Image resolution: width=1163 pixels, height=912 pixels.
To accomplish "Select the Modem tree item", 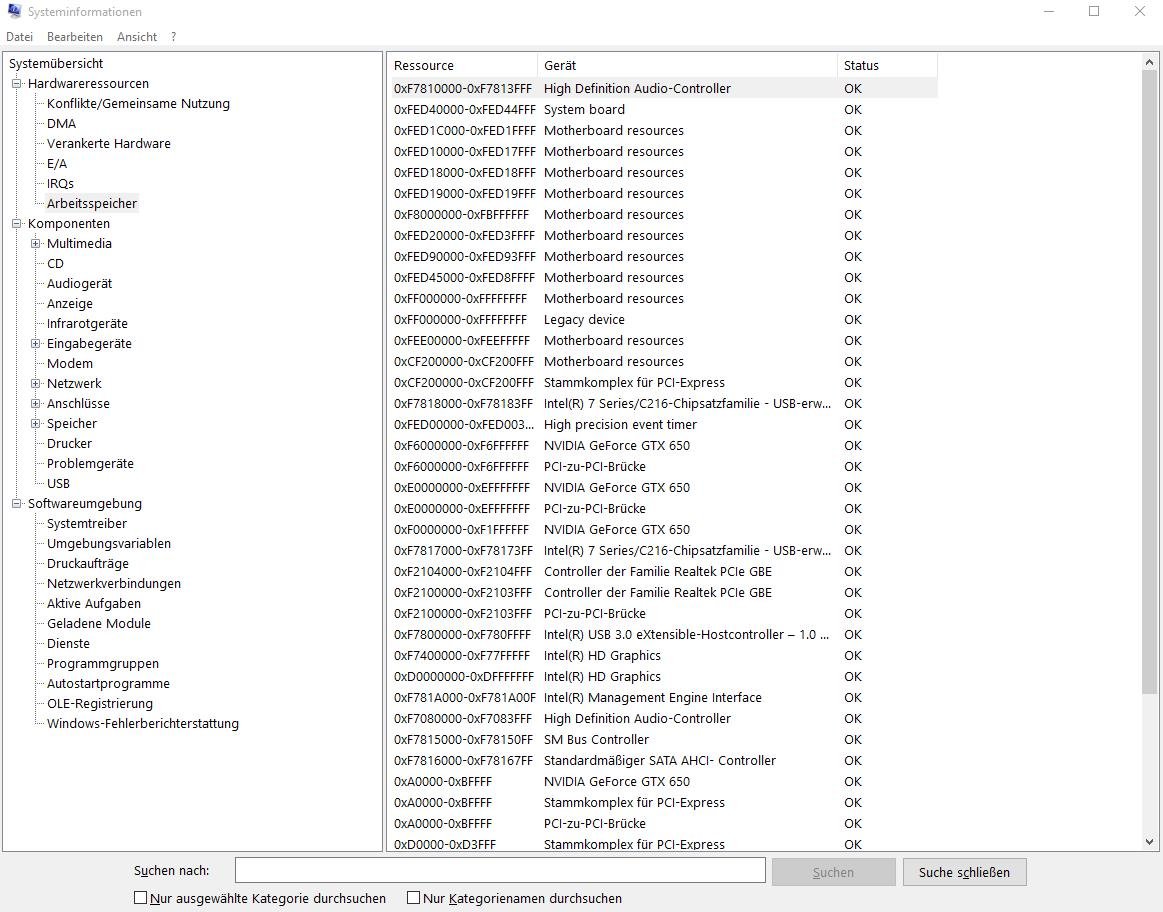I will pyautogui.click(x=70, y=364).
